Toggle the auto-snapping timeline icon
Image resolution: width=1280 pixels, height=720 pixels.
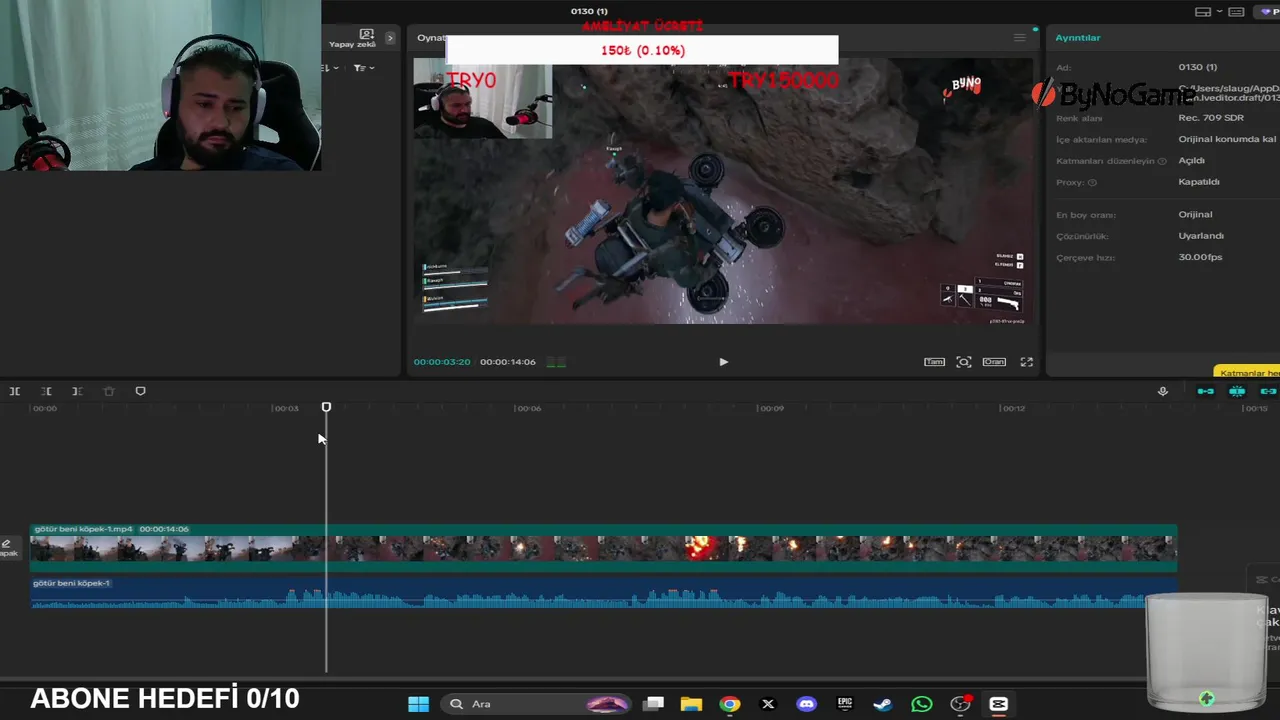tap(1237, 391)
